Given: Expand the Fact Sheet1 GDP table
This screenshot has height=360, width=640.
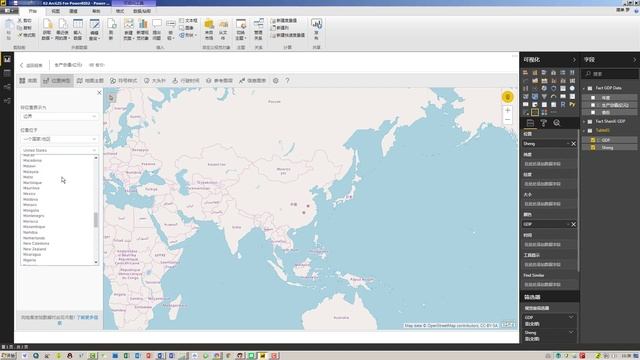Looking at the screenshot, I should (584, 122).
